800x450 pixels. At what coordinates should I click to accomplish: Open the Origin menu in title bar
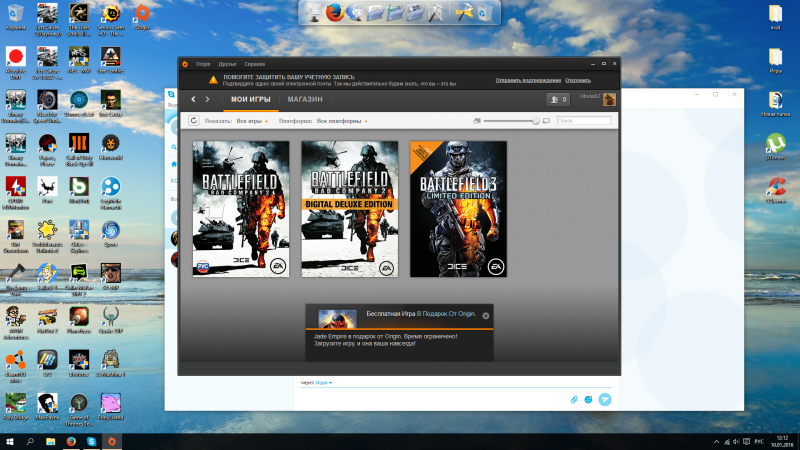(x=203, y=64)
